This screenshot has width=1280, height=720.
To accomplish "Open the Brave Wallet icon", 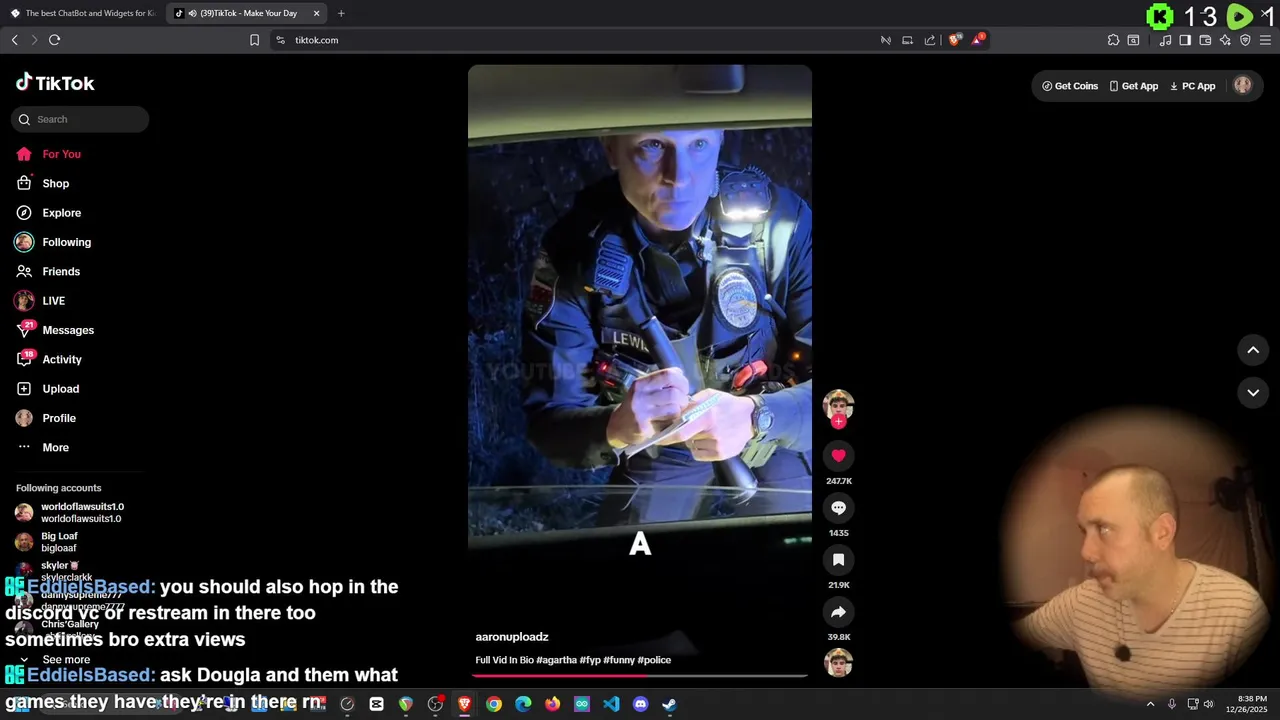I will [1205, 40].
